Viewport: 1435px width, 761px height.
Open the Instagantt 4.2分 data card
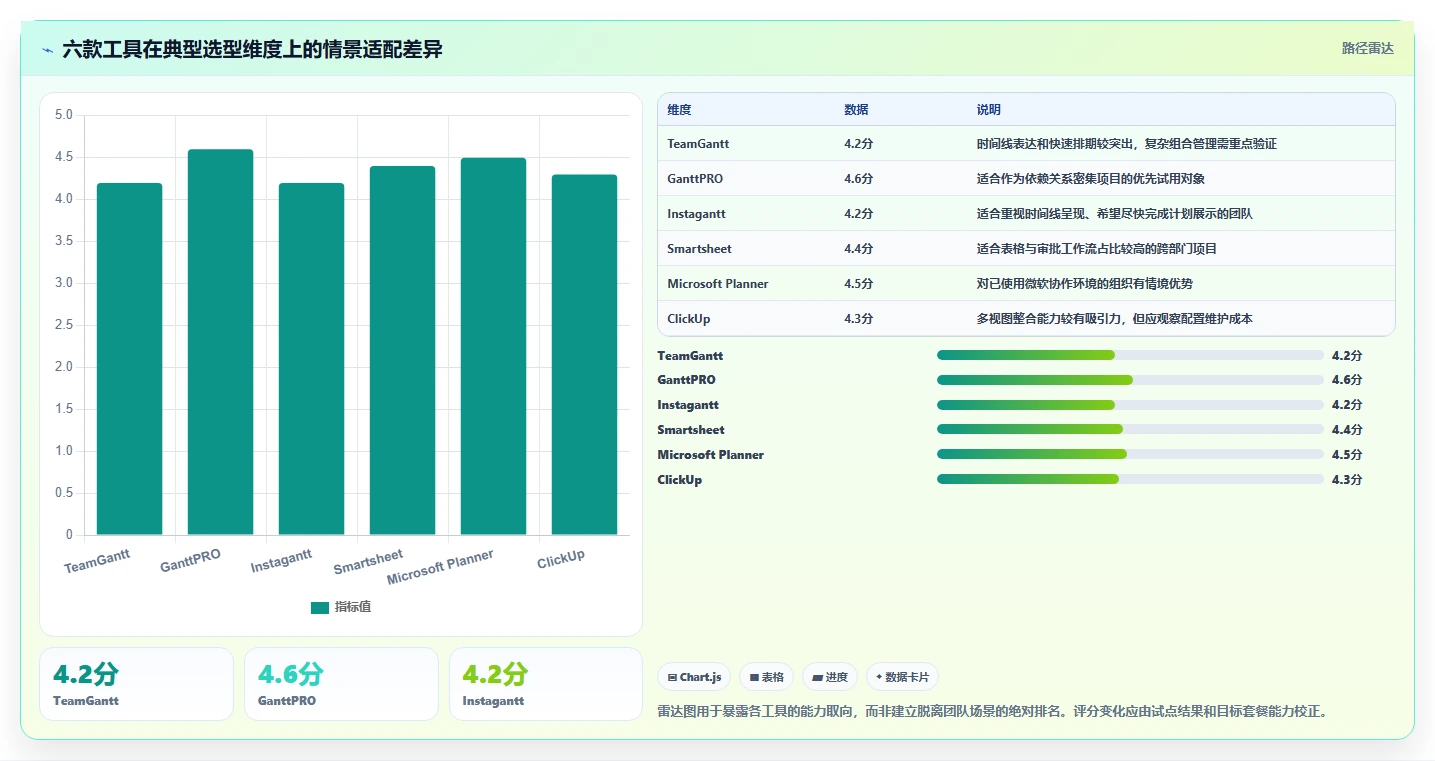(x=546, y=684)
